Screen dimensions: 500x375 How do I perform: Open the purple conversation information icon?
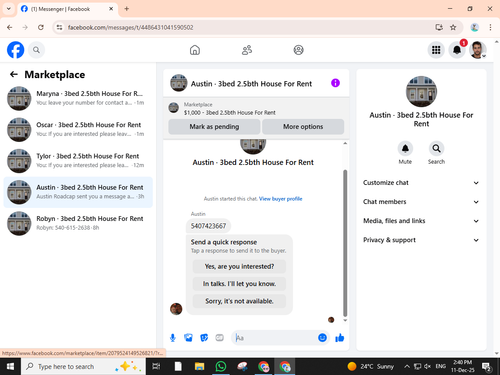(x=335, y=83)
